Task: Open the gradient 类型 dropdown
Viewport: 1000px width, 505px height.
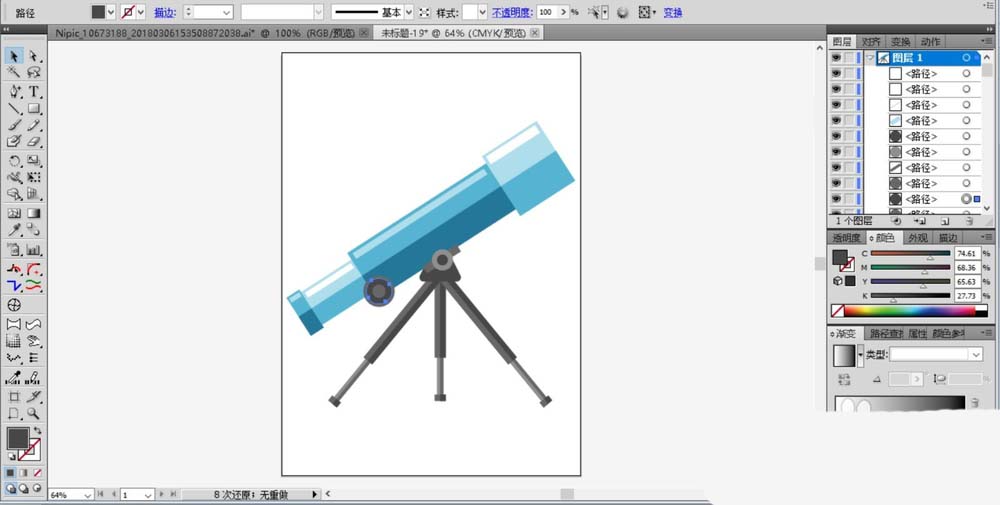Action: point(936,354)
